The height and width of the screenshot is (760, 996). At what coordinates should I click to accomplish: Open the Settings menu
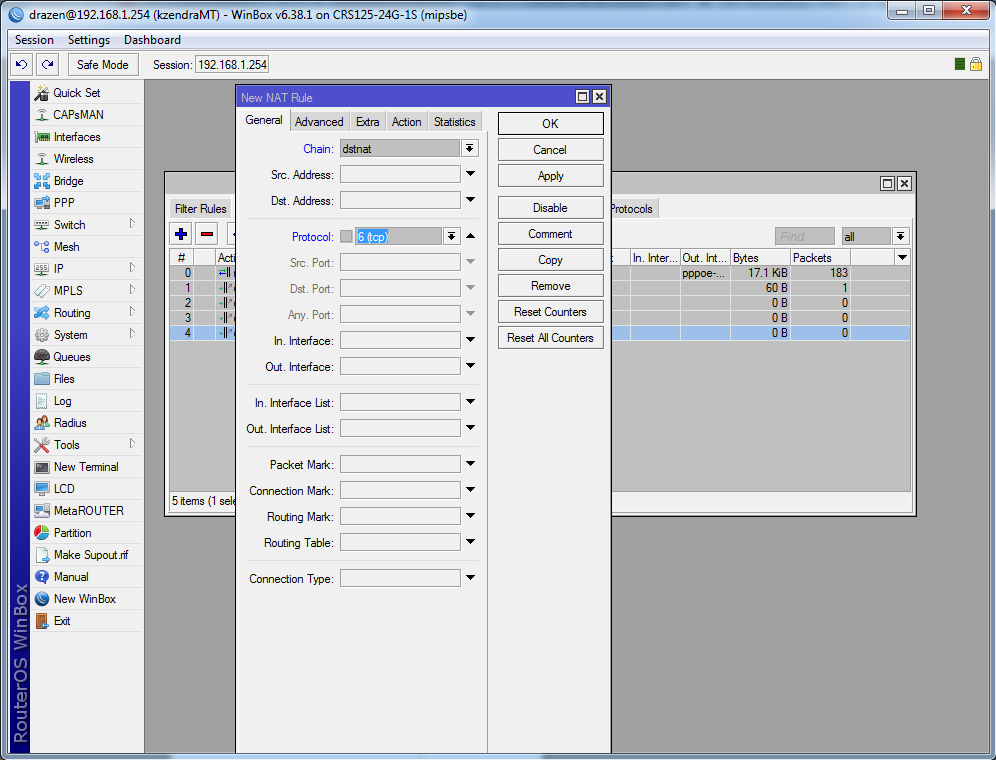88,40
